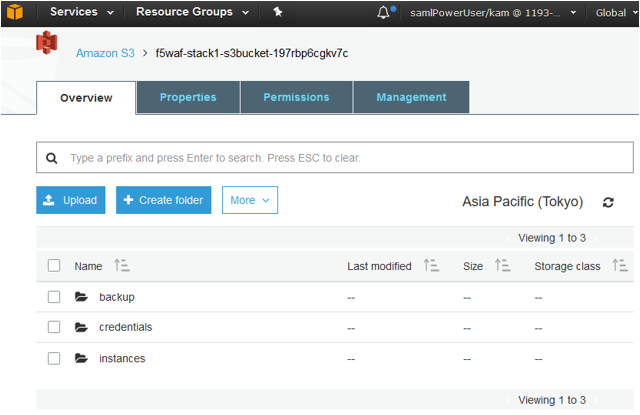
Task: Sort by Size column sort icon
Action: click(x=502, y=266)
